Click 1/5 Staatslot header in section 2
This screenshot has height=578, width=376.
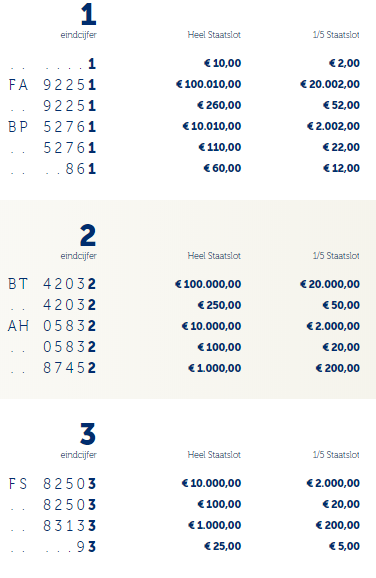point(336,256)
